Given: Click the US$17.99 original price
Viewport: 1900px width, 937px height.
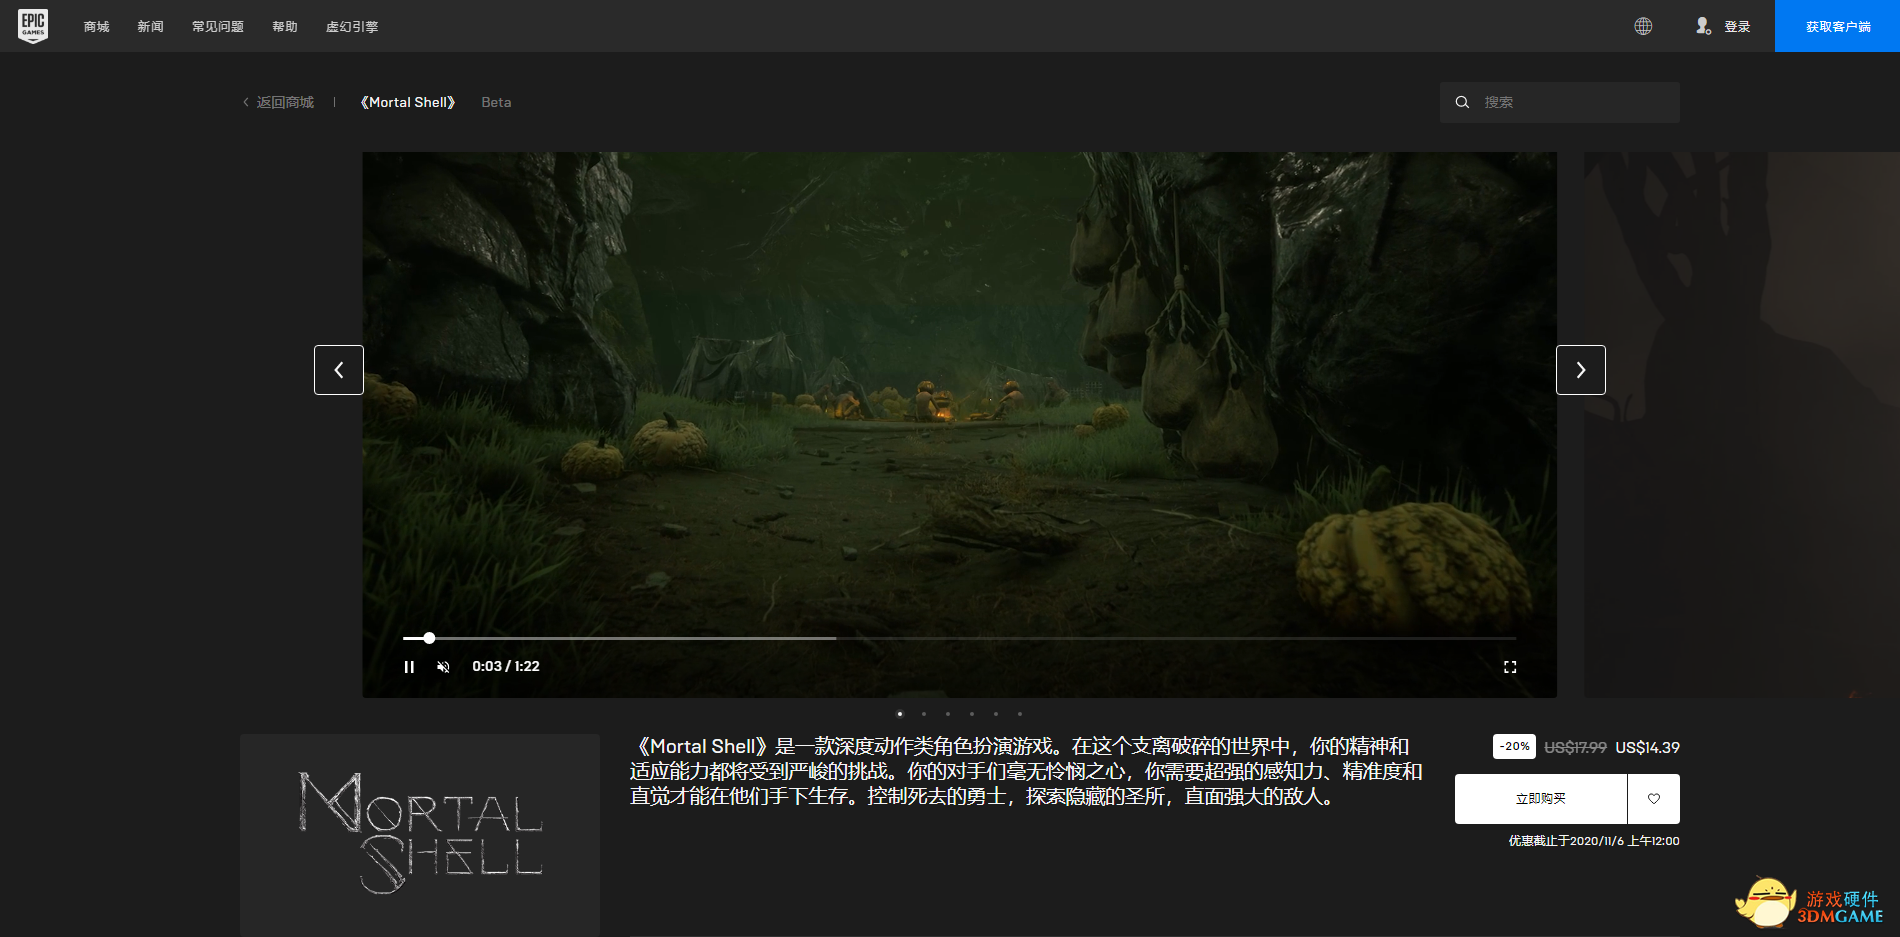Looking at the screenshot, I should point(1575,748).
